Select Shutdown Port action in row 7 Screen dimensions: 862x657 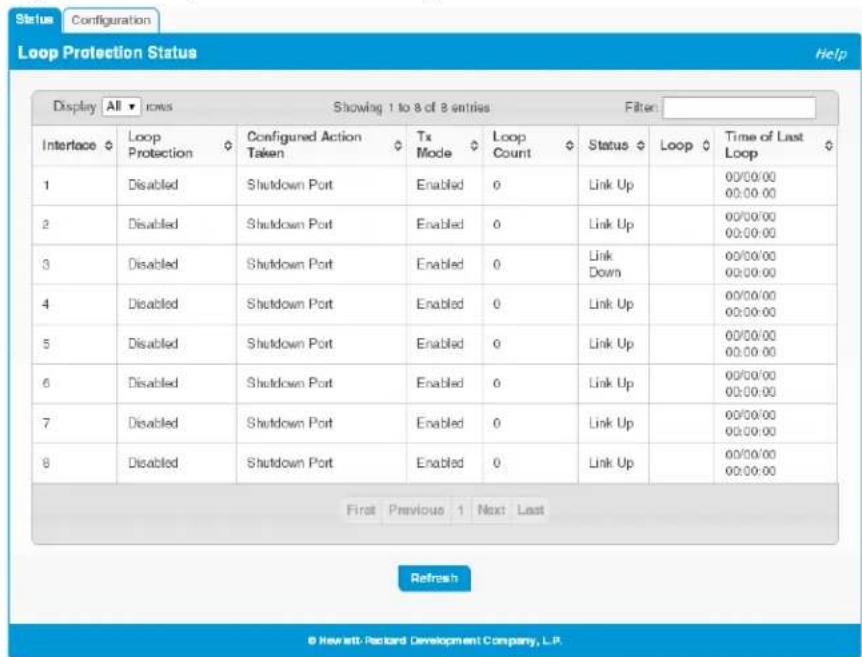click(x=290, y=423)
